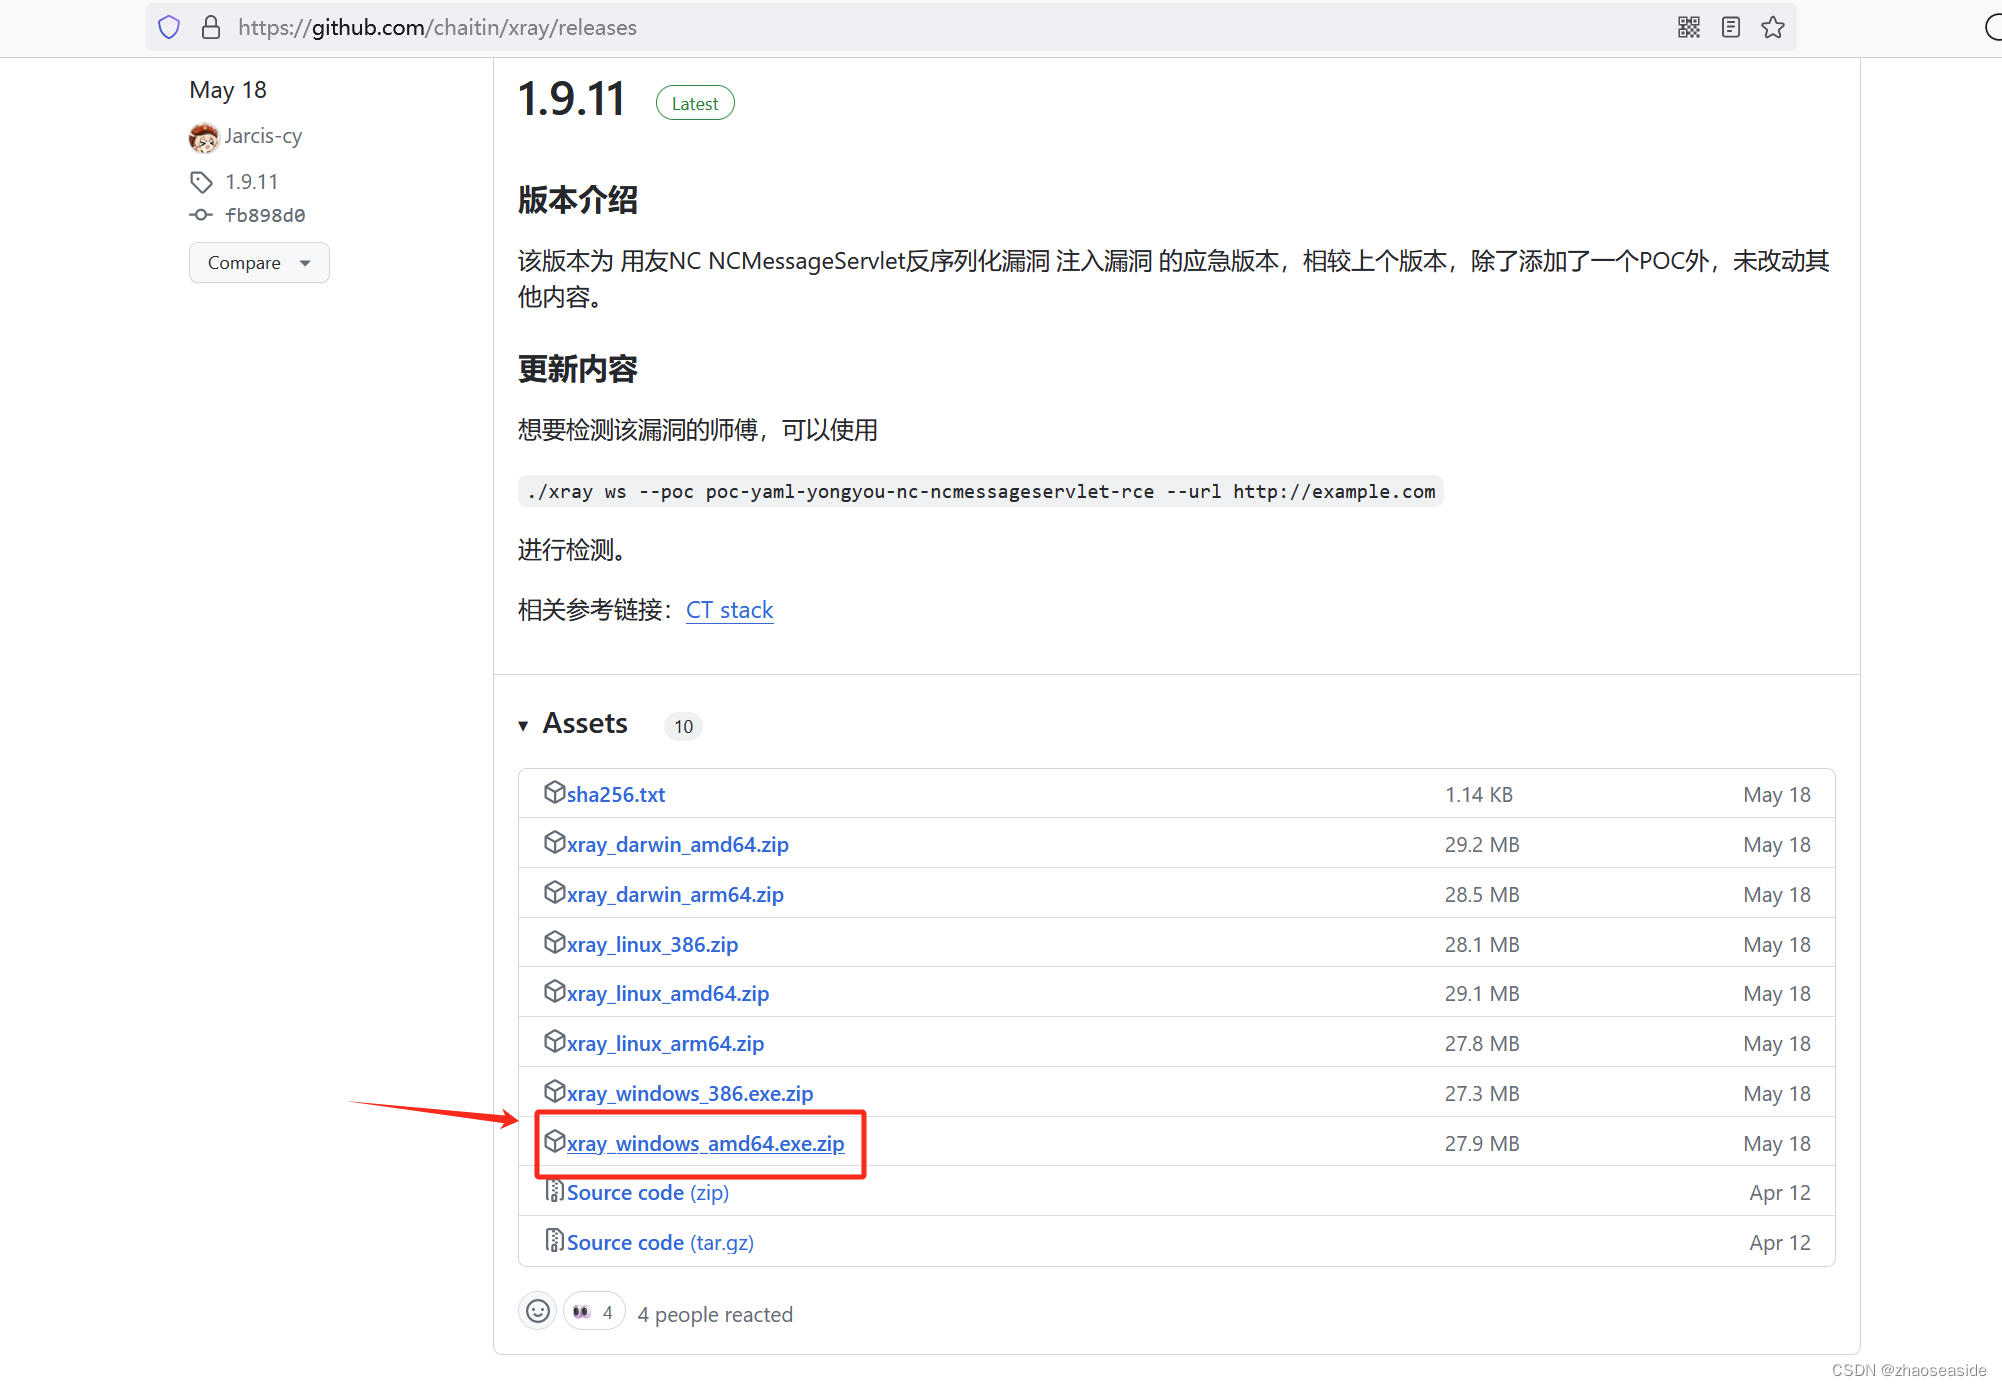Open commit fb898d0
2002x1386 pixels.
(265, 215)
